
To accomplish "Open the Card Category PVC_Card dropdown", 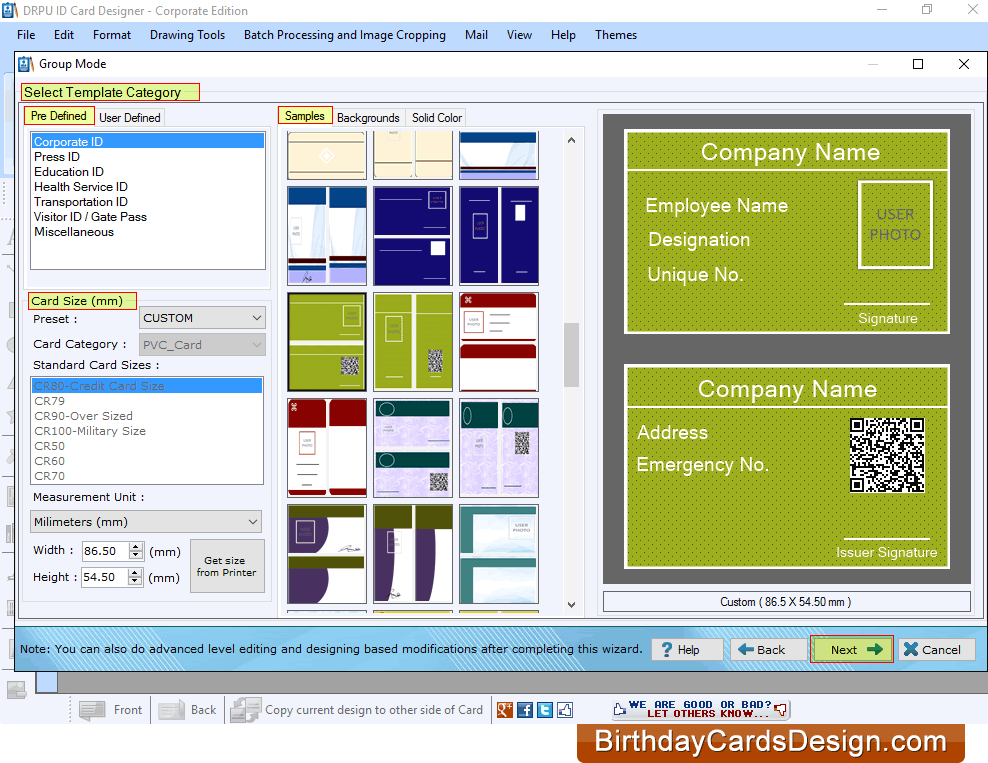I will (202, 345).
